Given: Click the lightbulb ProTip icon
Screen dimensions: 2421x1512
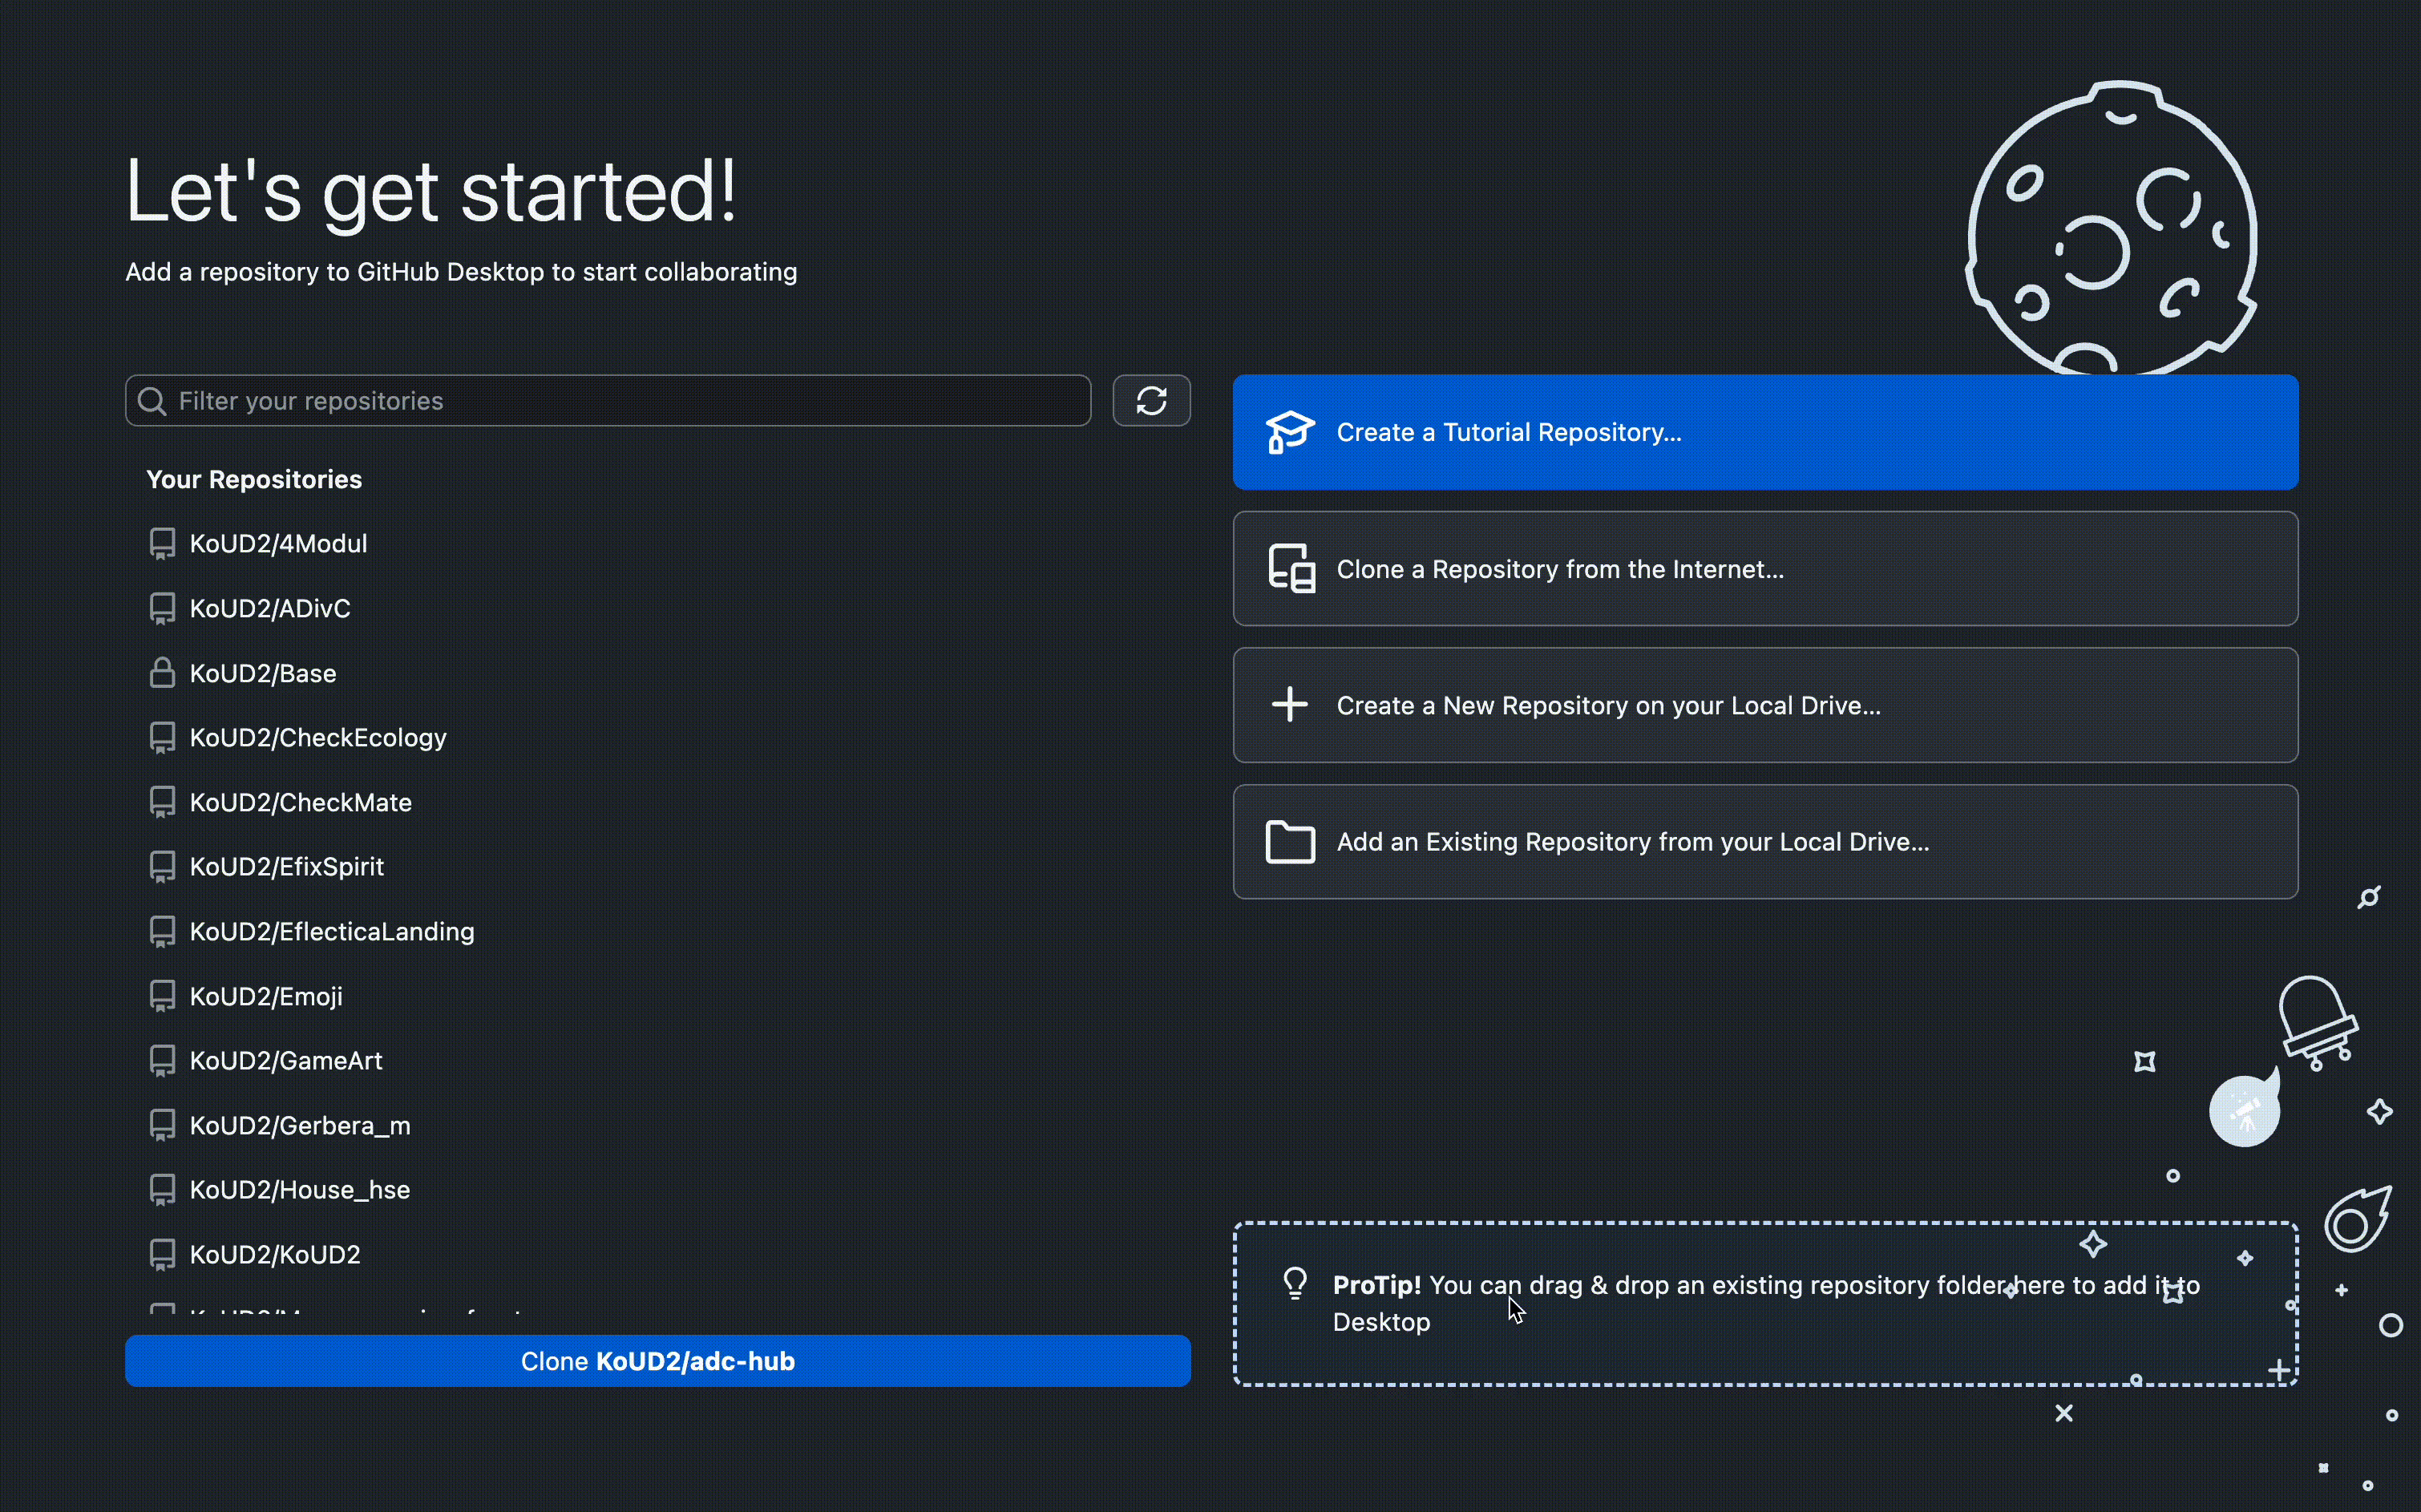Looking at the screenshot, I should 1295,1284.
